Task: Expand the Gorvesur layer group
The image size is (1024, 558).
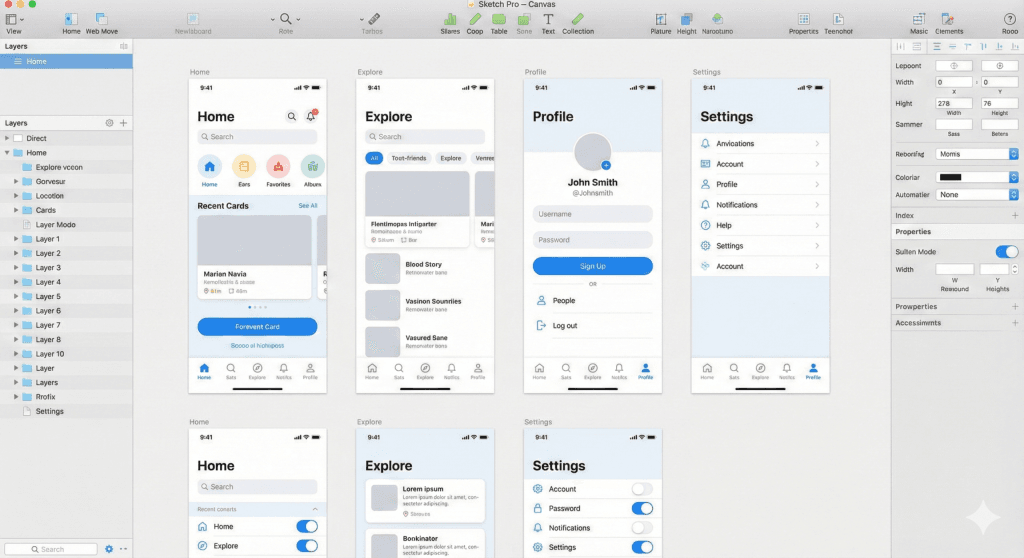Action: (x=16, y=182)
